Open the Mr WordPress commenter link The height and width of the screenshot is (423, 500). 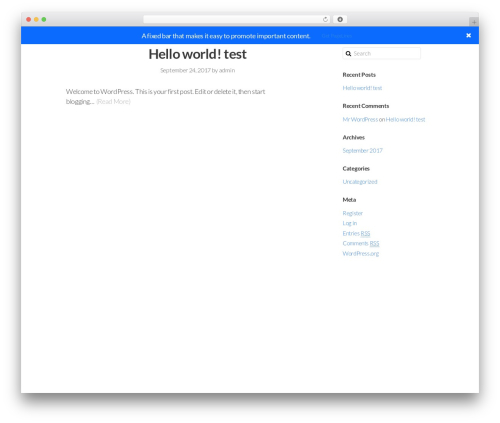(x=360, y=119)
